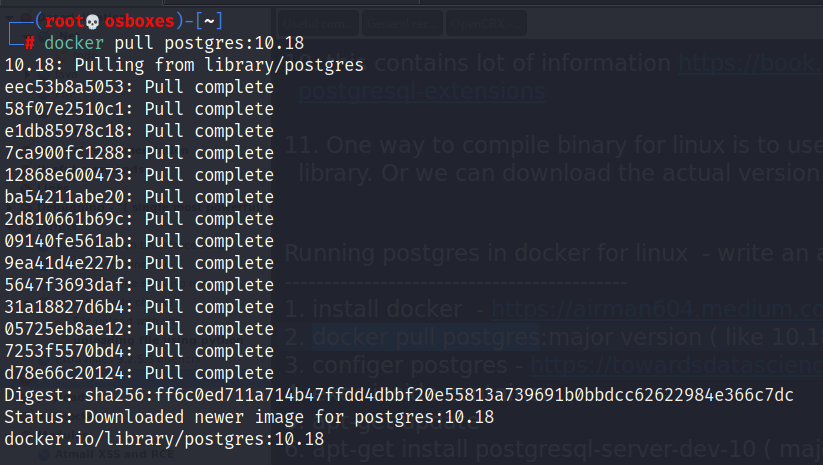Click the 'docker' command word in the terminal

[74, 43]
